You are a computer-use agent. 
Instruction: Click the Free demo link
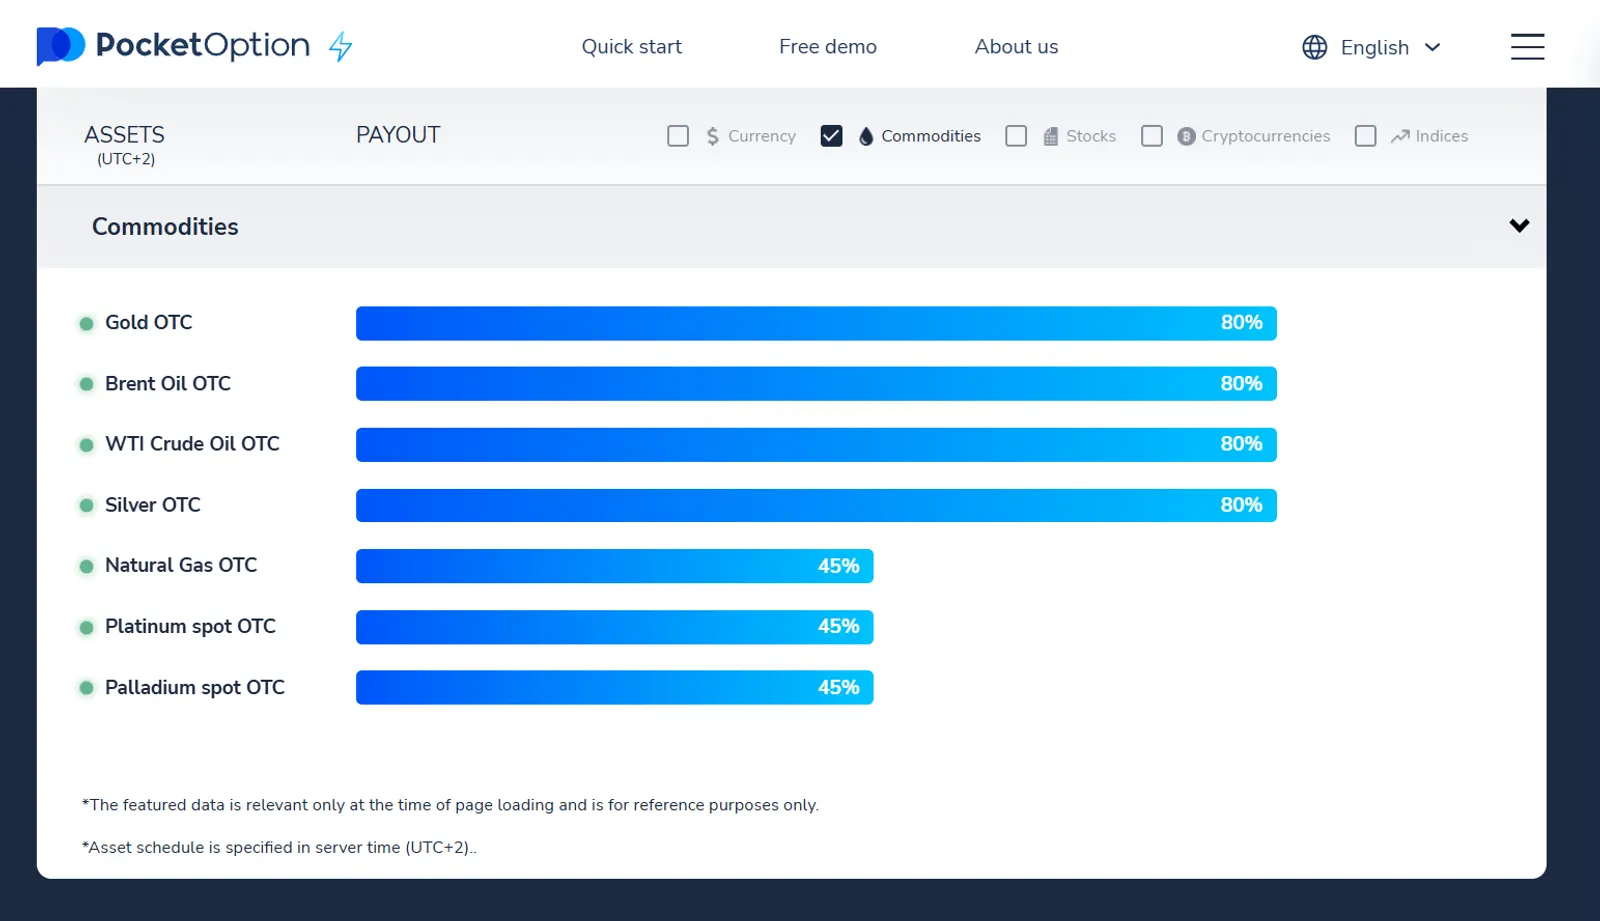pyautogui.click(x=827, y=47)
